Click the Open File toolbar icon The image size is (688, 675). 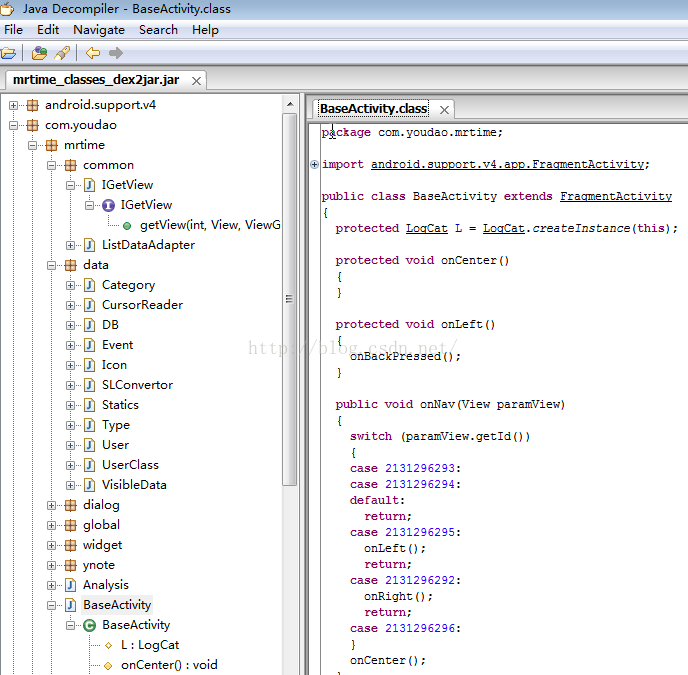click(x=9, y=53)
